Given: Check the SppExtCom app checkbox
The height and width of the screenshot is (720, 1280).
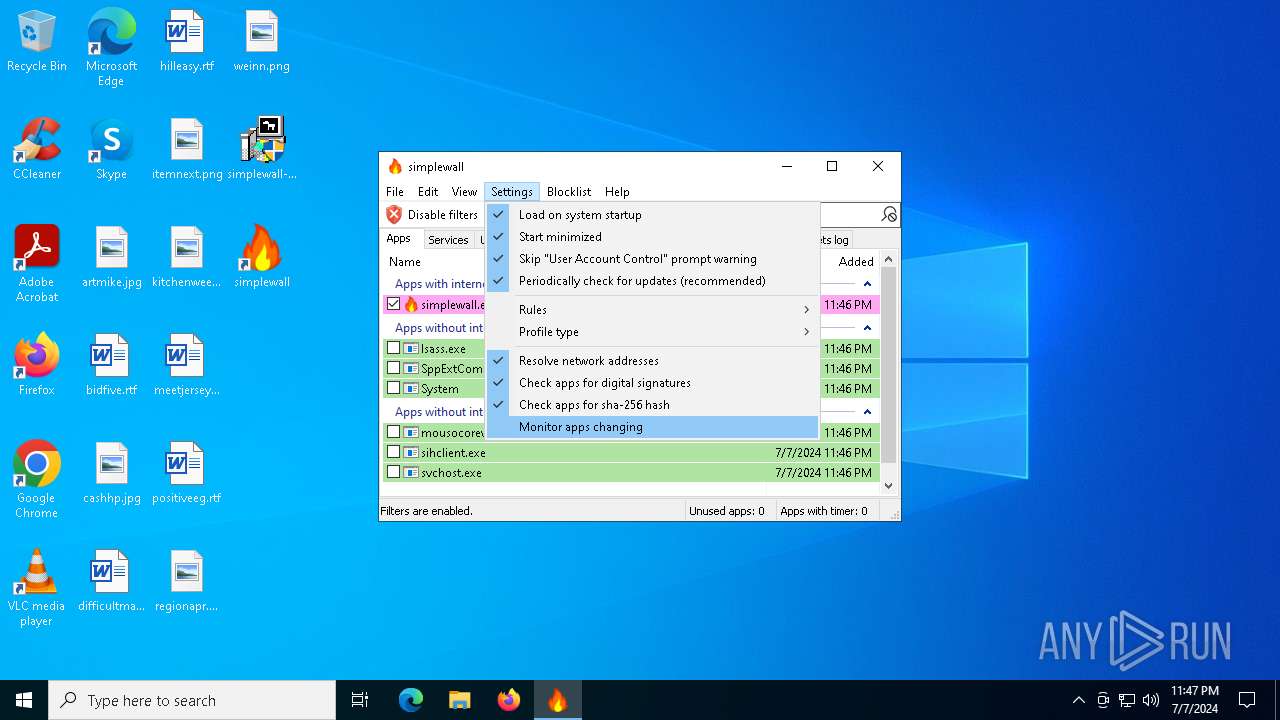Looking at the screenshot, I should tap(394, 368).
